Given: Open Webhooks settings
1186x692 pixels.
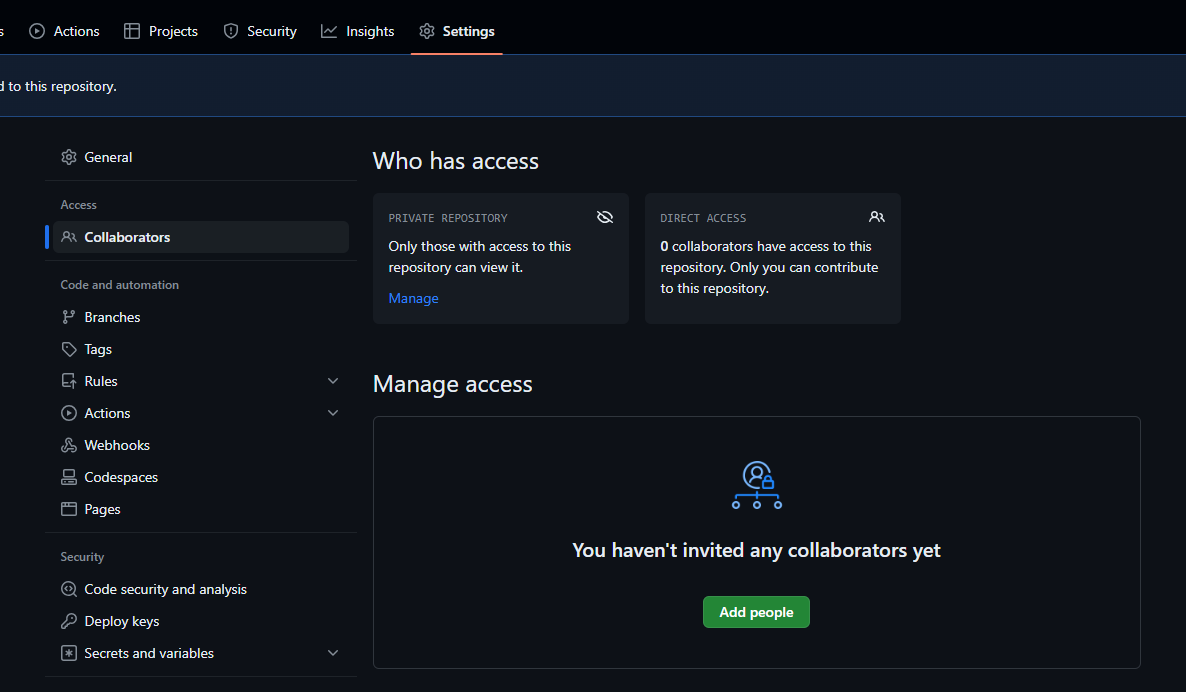Looking at the screenshot, I should point(201,445).
